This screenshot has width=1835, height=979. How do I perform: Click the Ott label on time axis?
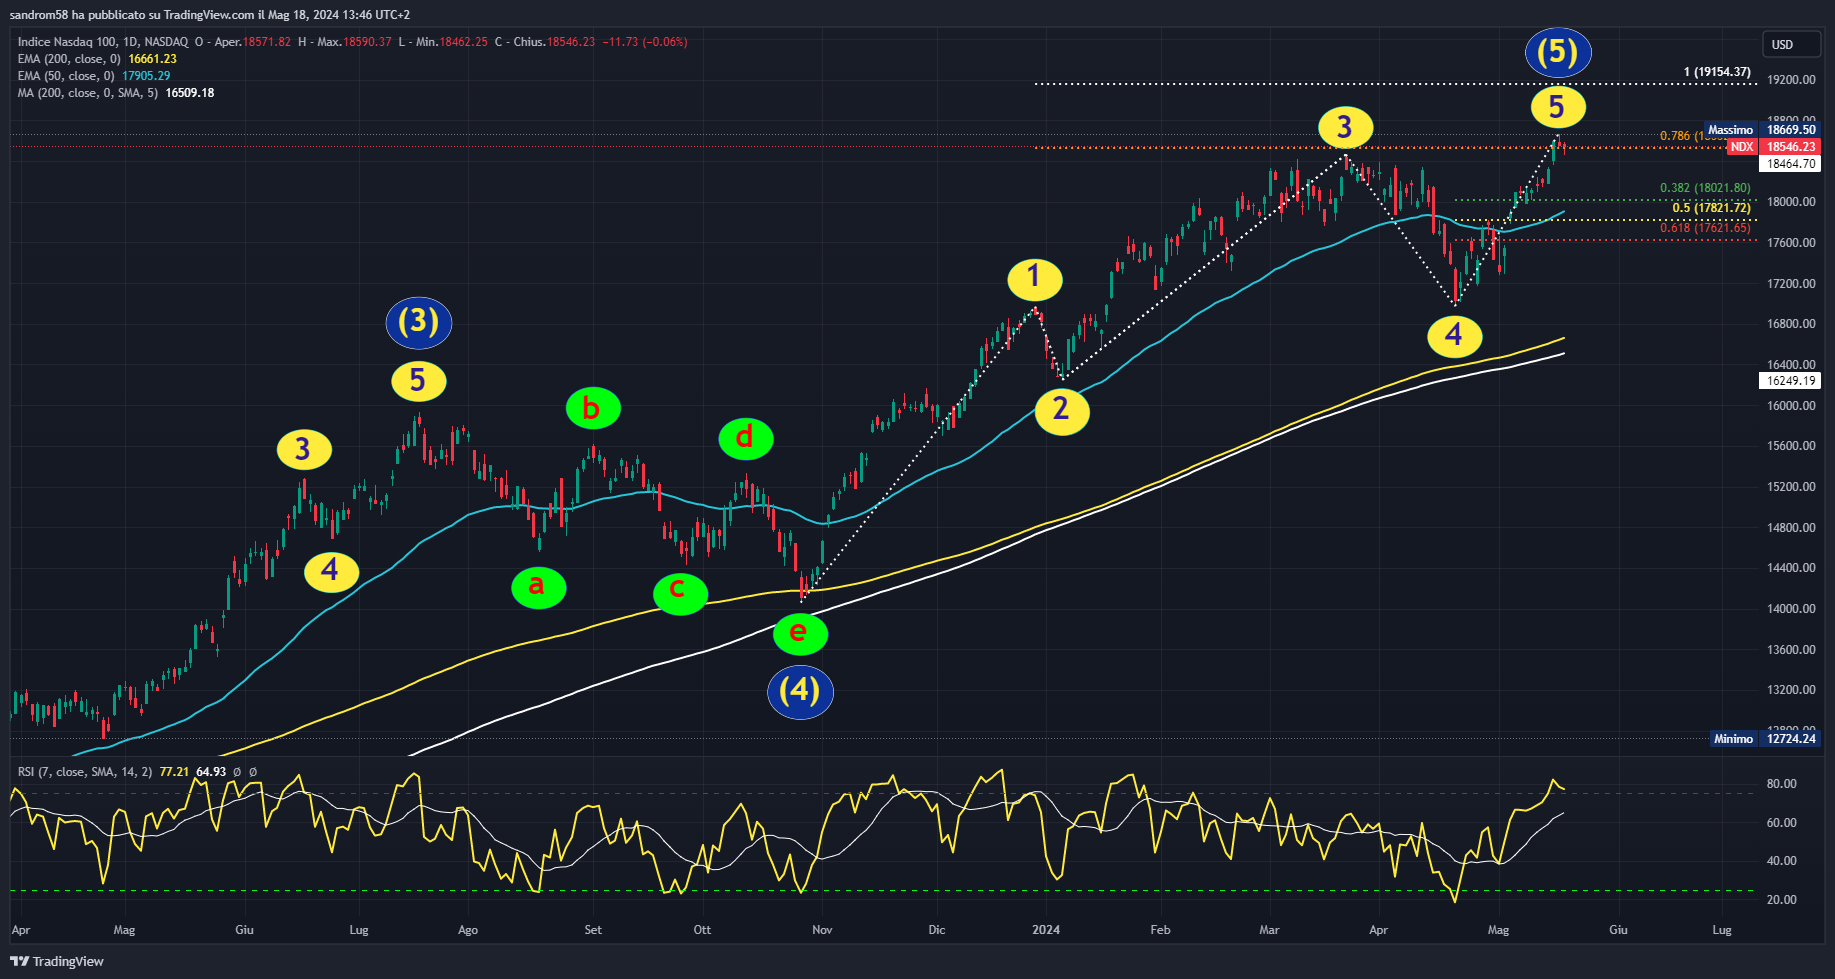(702, 930)
